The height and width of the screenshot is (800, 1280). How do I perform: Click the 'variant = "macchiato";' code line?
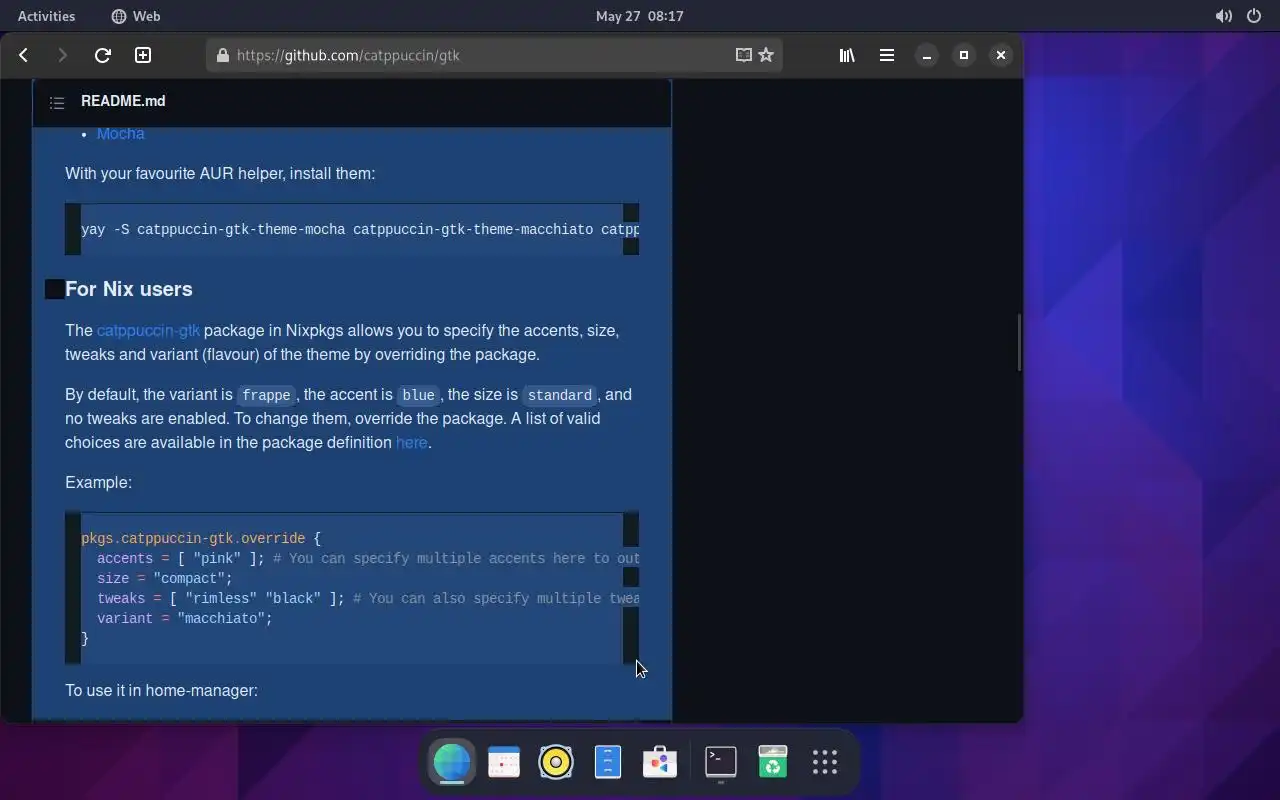pyautogui.click(x=185, y=618)
